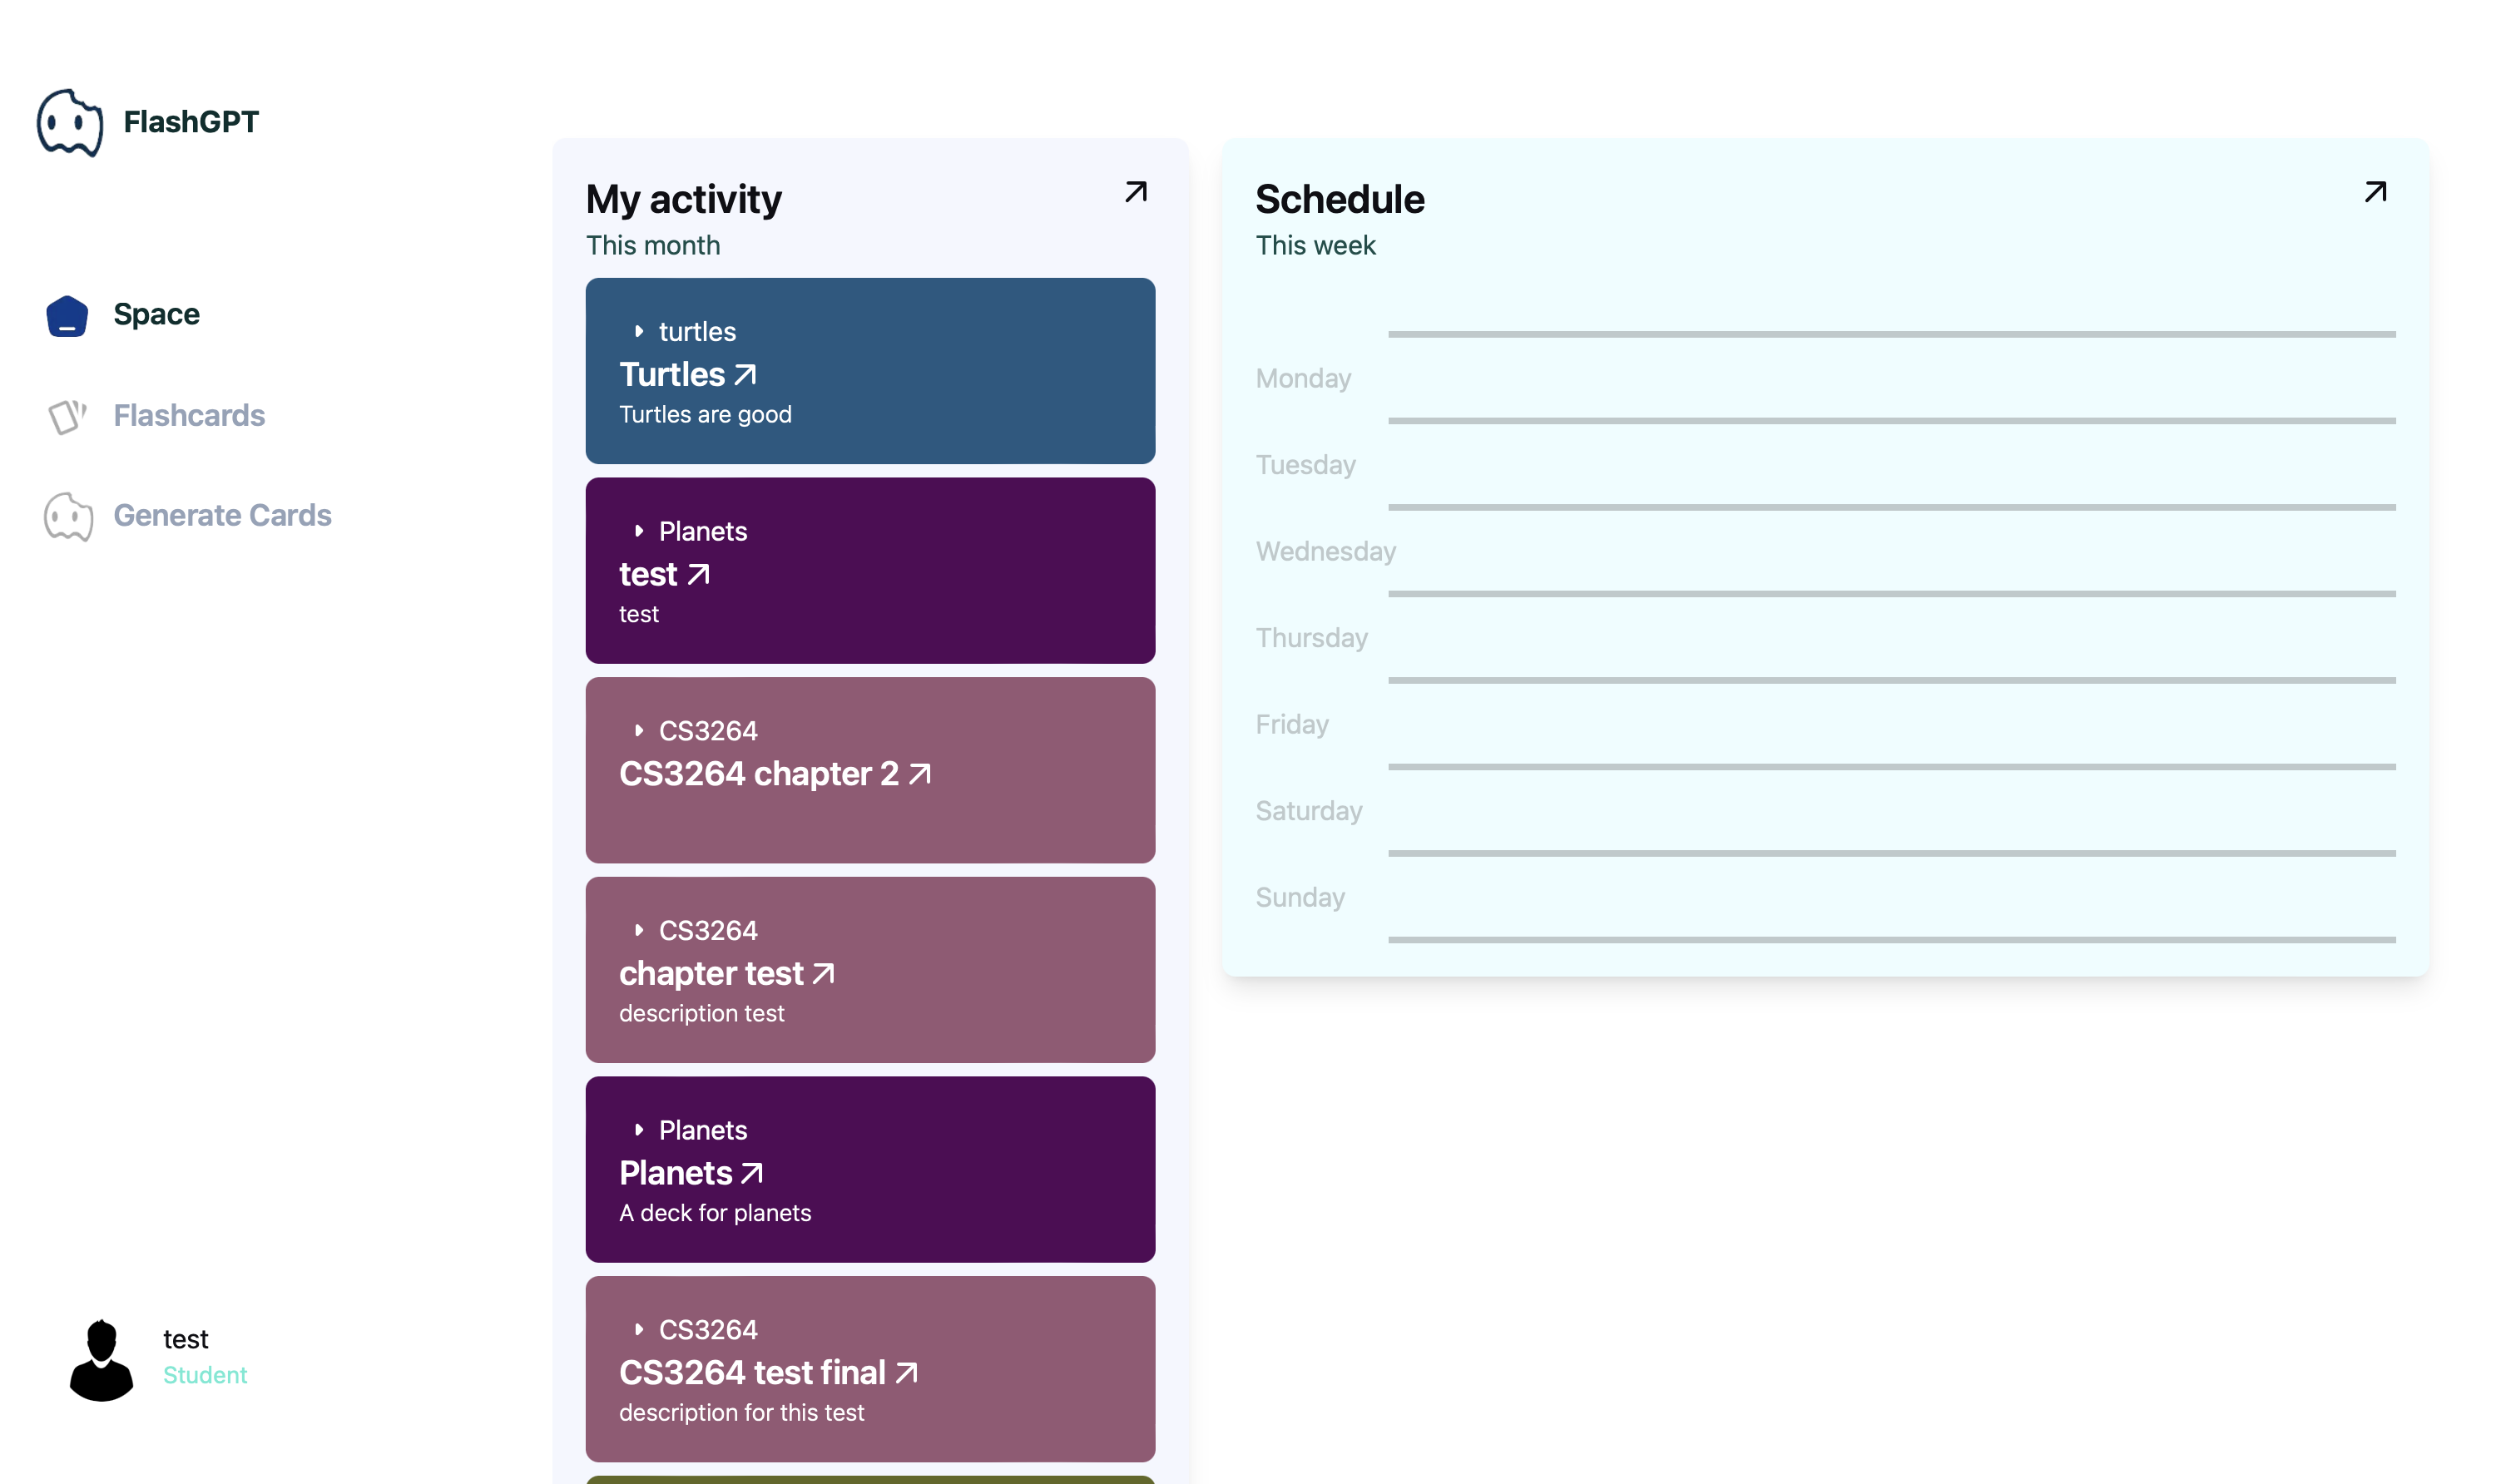Viewport: 2516px width, 1484px height.
Task: Go to the Generate Cards menu item
Action: click(x=222, y=516)
